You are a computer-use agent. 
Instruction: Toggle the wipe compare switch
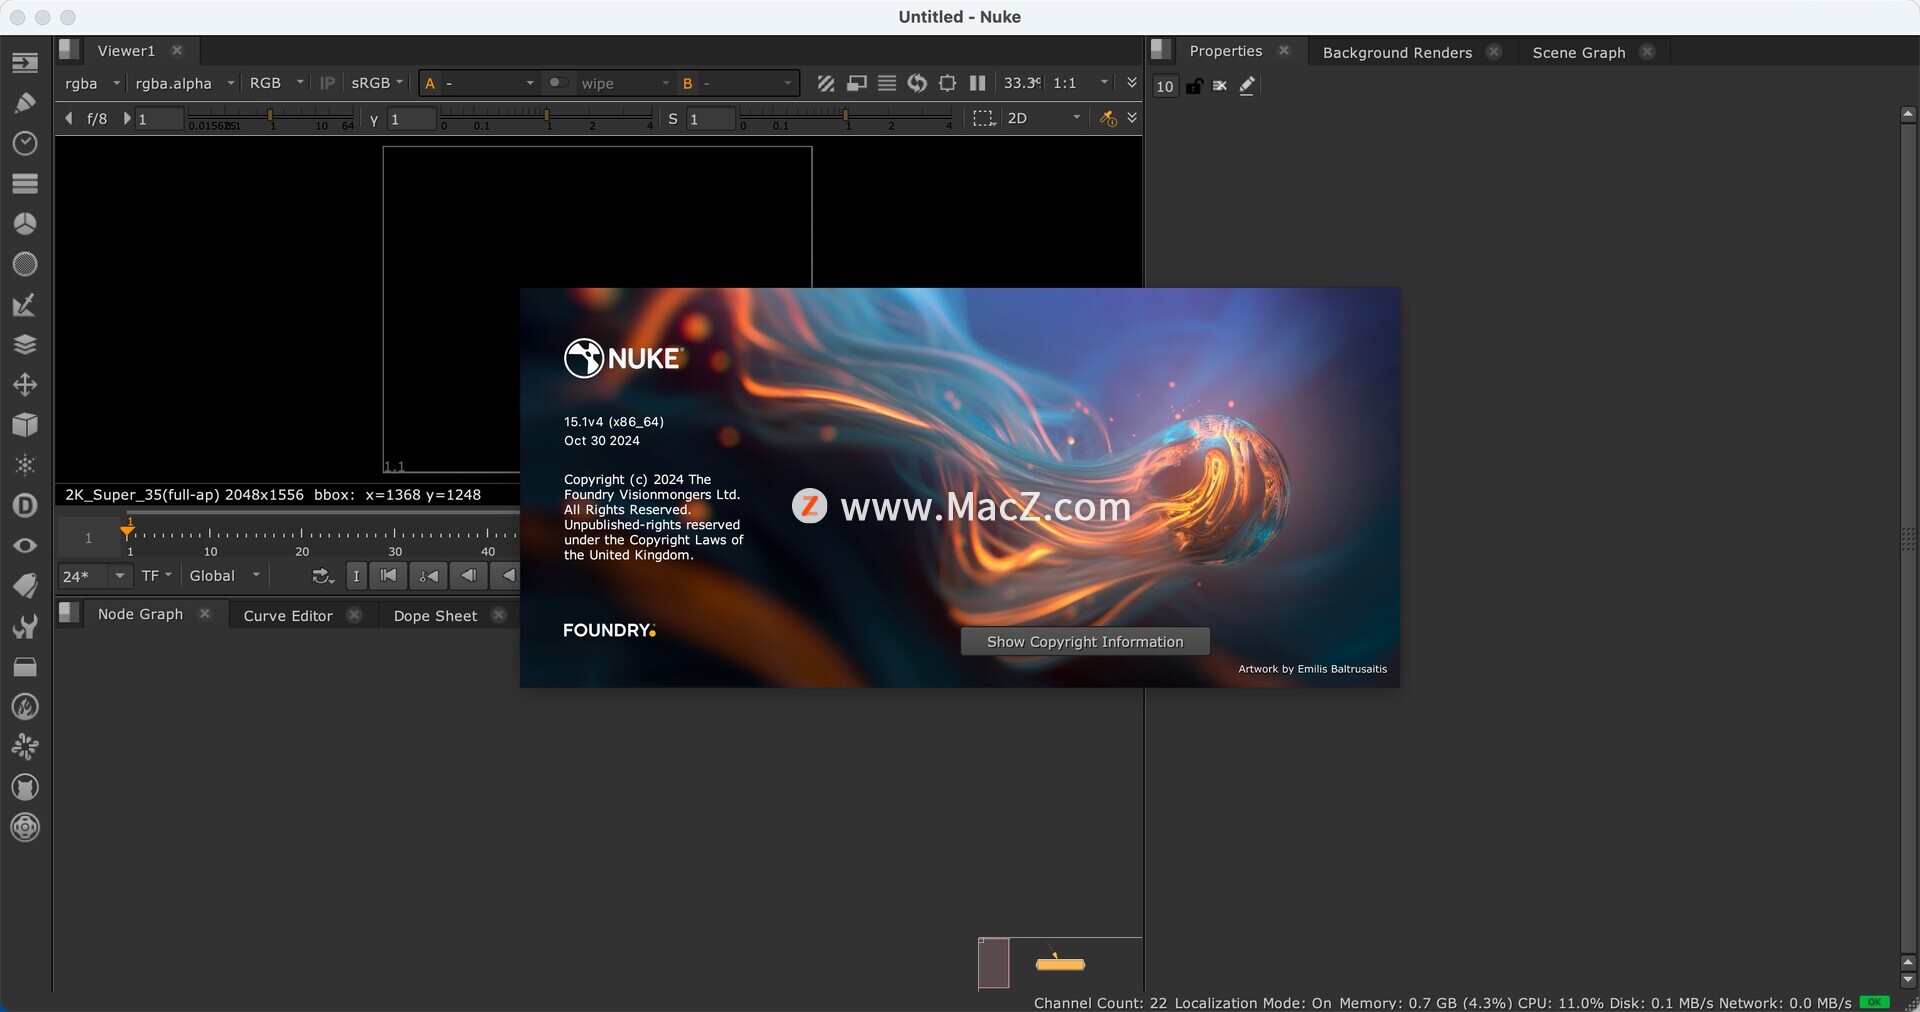pyautogui.click(x=558, y=83)
